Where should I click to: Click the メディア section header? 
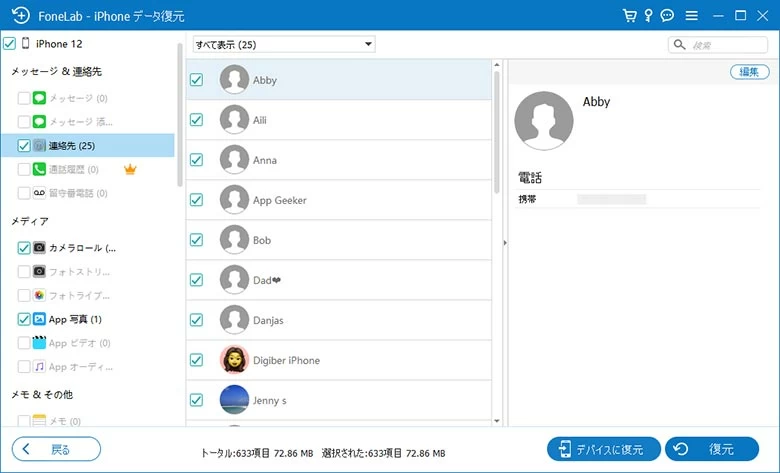tap(30, 221)
